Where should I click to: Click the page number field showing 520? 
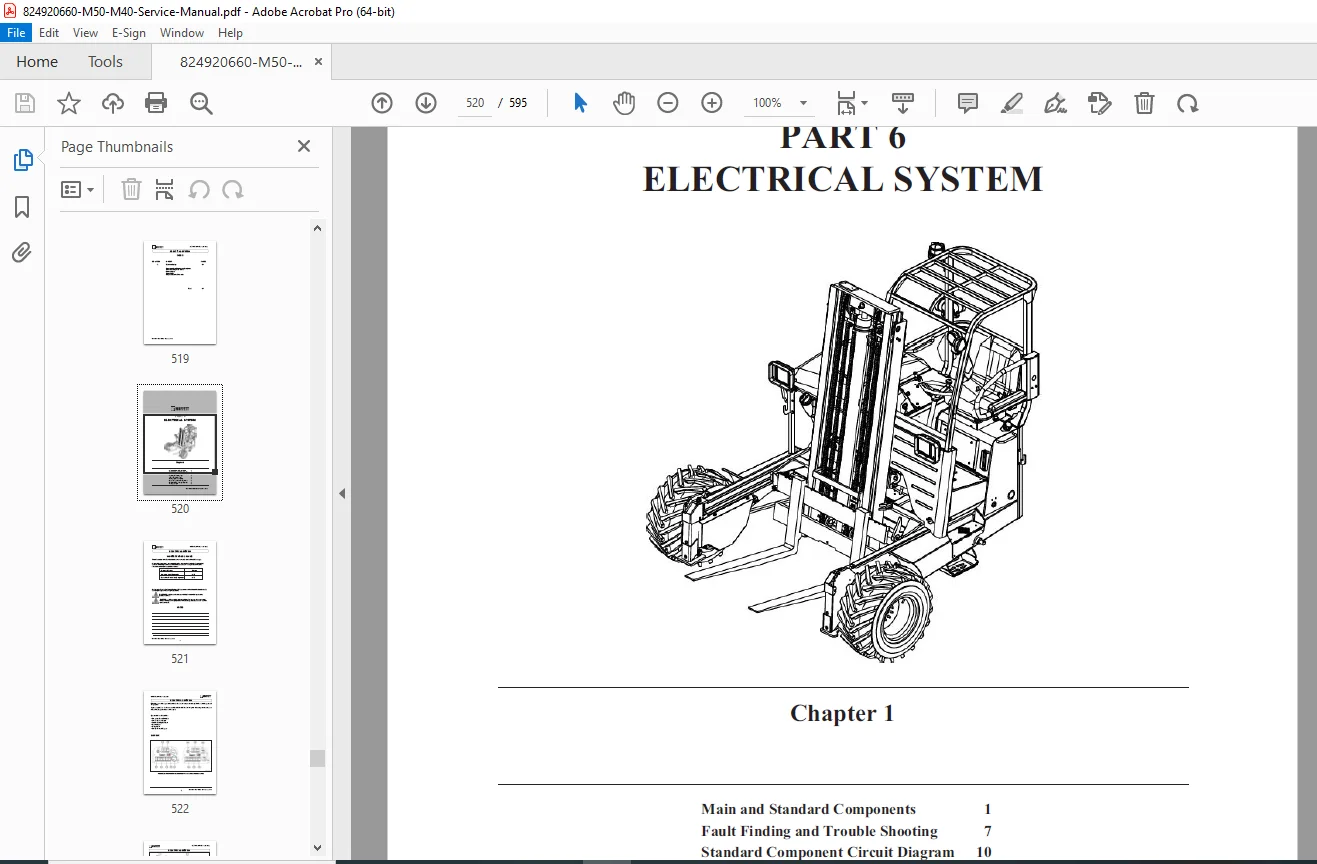[x=475, y=103]
